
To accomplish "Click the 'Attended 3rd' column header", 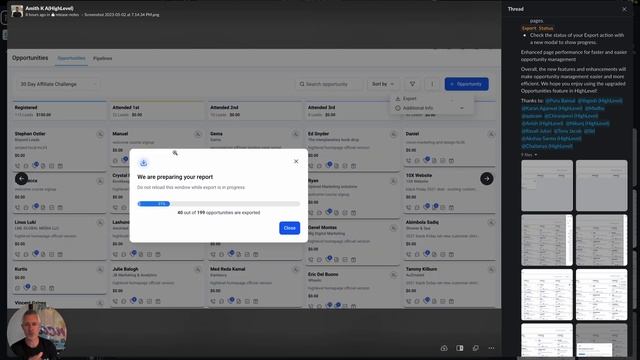I will [322, 108].
